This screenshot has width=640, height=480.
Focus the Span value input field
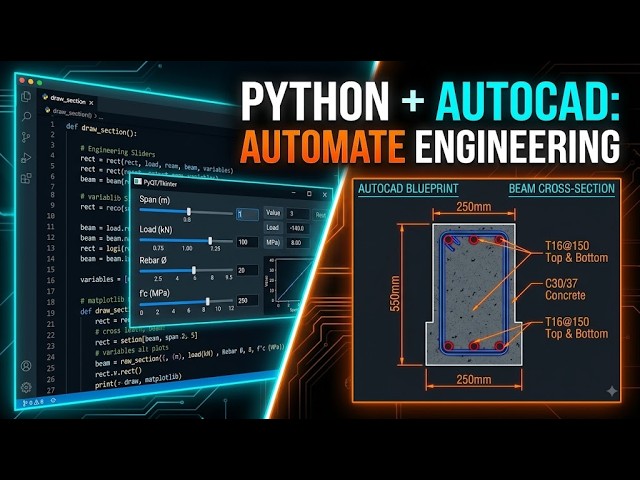(247, 214)
